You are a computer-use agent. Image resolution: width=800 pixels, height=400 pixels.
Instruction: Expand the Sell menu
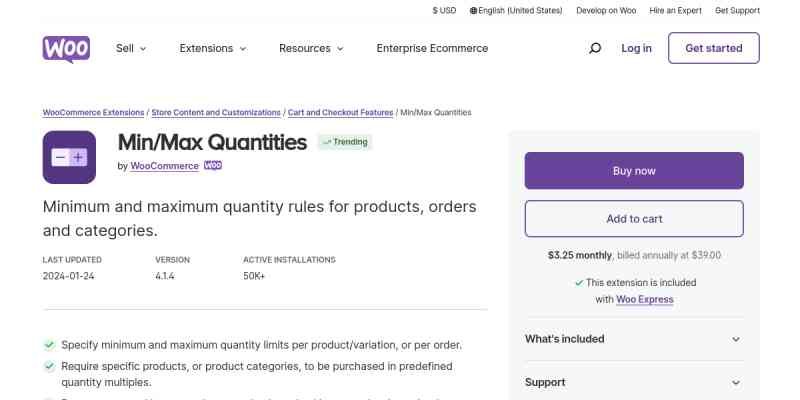point(131,48)
